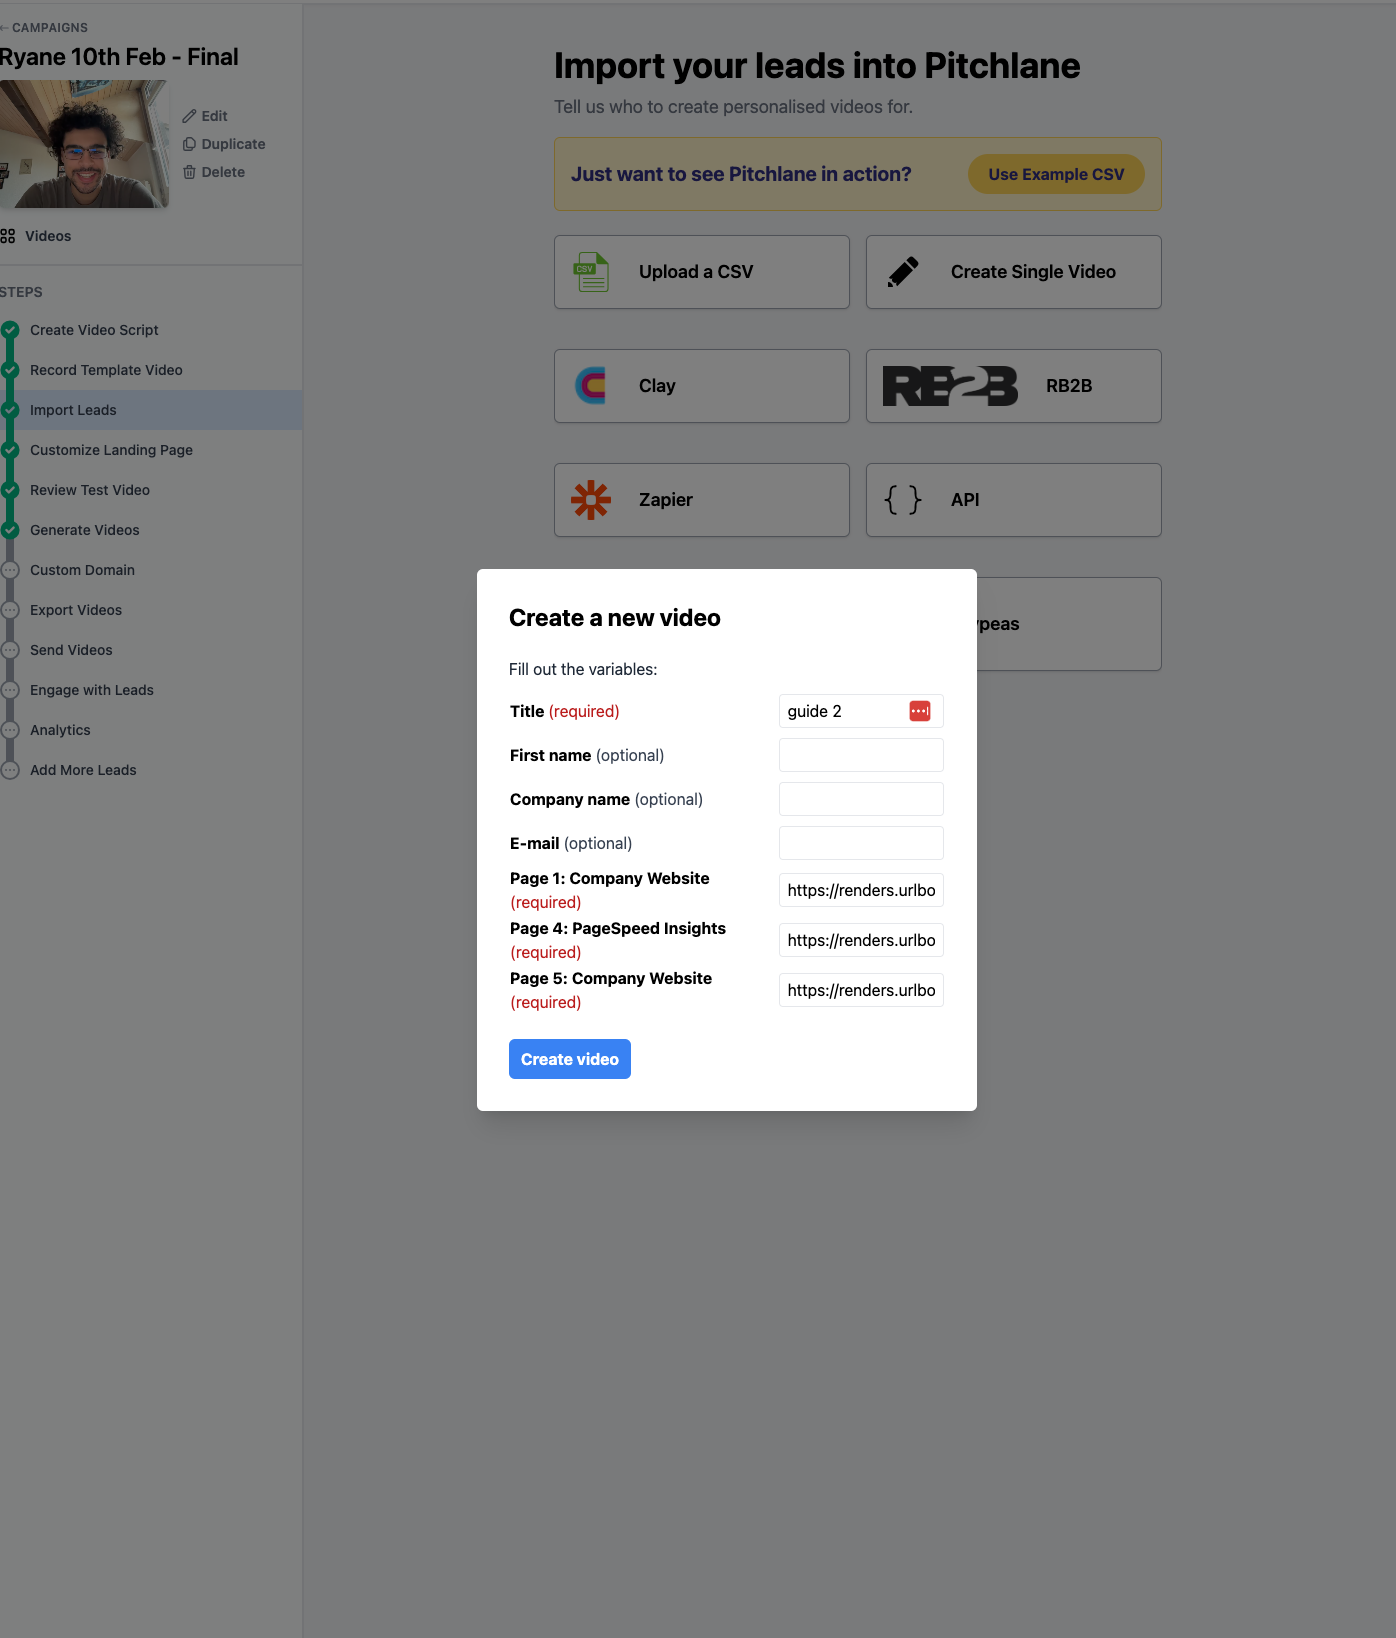Click the green check beside Create Video Script
This screenshot has width=1396, height=1638.
(x=10, y=330)
